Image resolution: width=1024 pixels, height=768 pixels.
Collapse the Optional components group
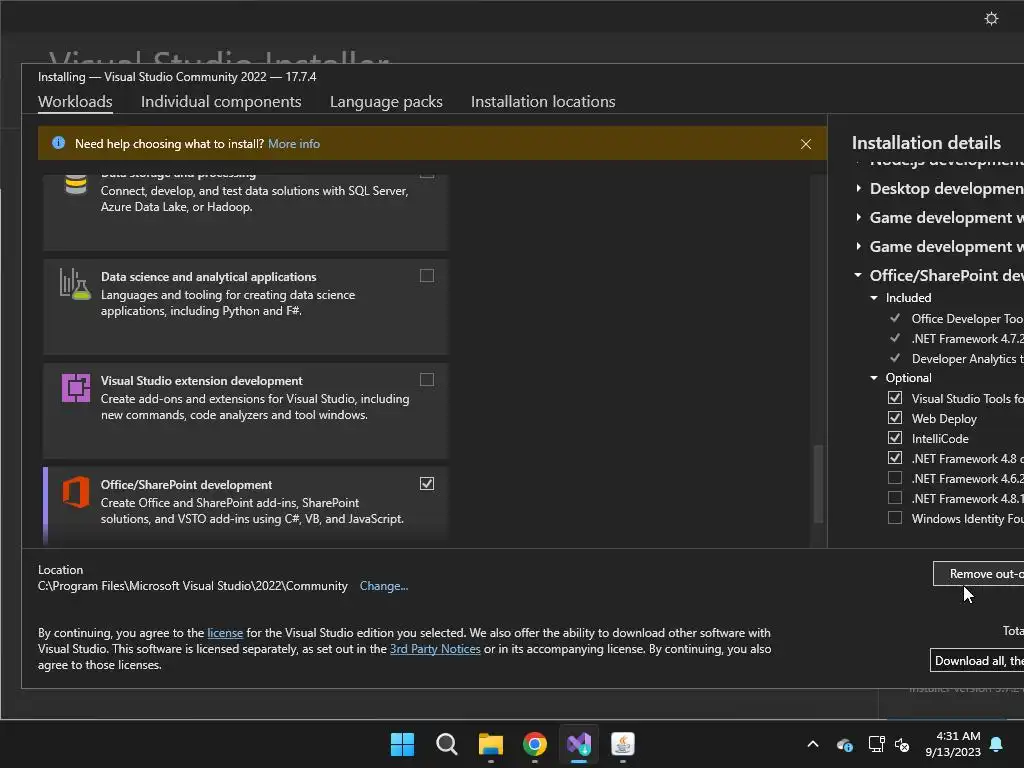pyautogui.click(x=874, y=378)
